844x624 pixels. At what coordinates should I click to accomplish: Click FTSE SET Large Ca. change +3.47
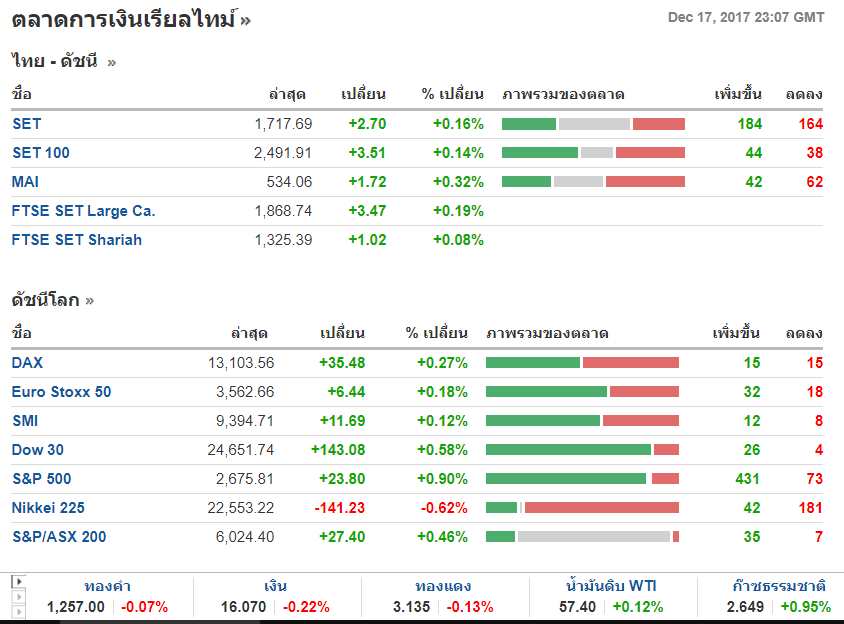tap(367, 211)
